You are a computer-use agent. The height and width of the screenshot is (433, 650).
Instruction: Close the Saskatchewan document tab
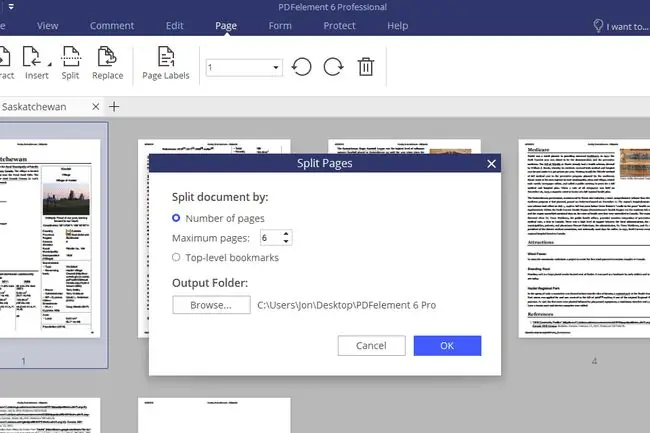tap(96, 106)
